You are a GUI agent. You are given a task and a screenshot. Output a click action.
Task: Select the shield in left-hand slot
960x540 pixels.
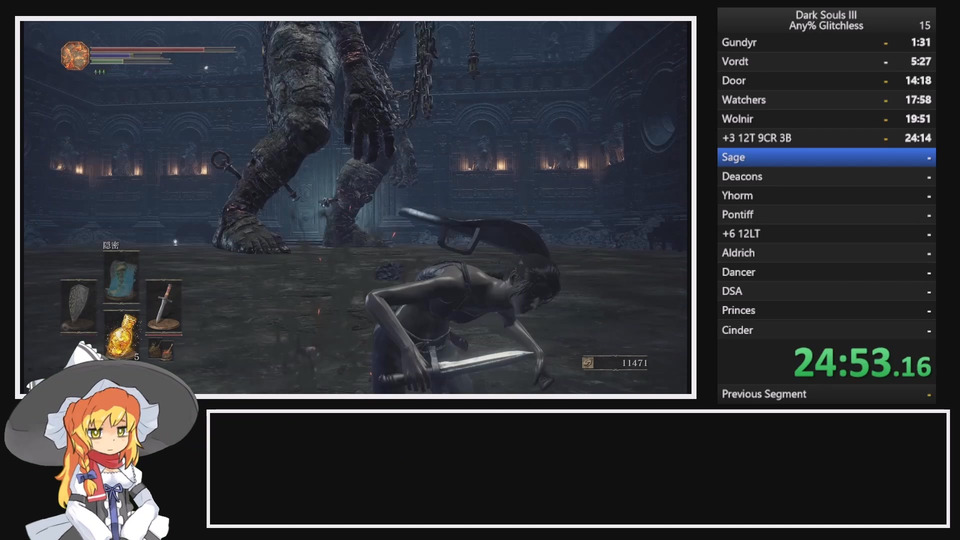78,306
